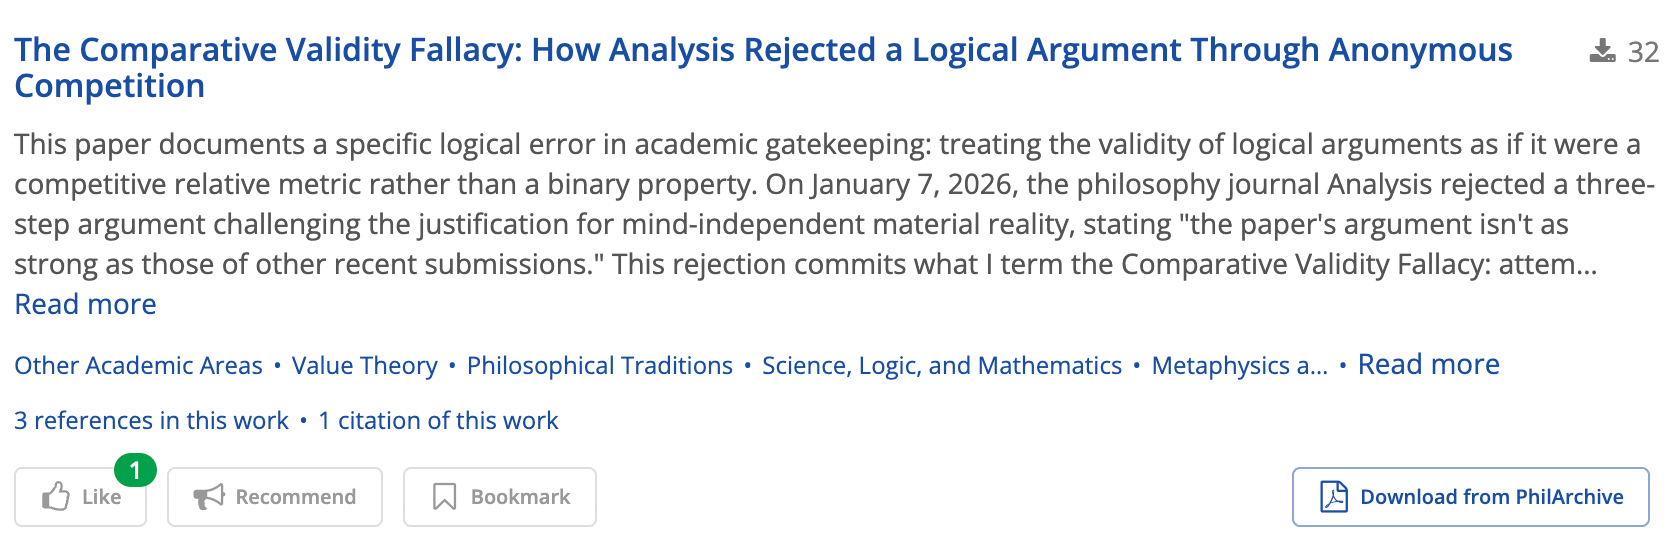
Task: Open the Value Theory category
Action: [x=364, y=366]
